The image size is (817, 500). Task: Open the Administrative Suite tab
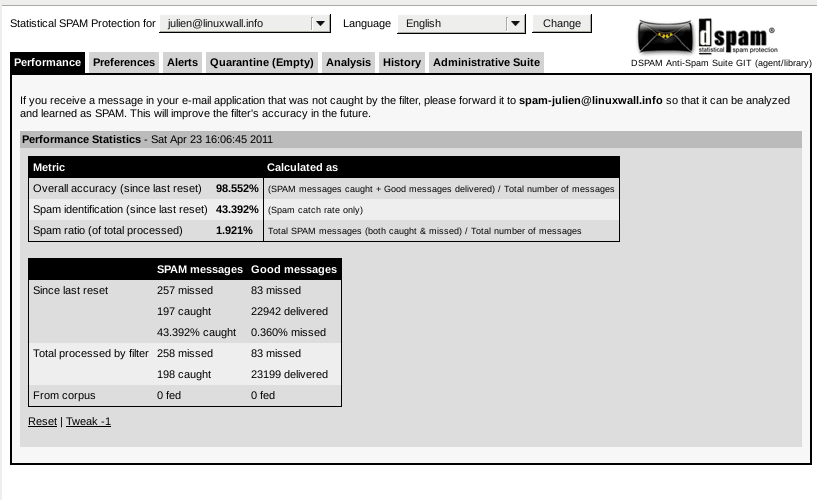point(486,62)
